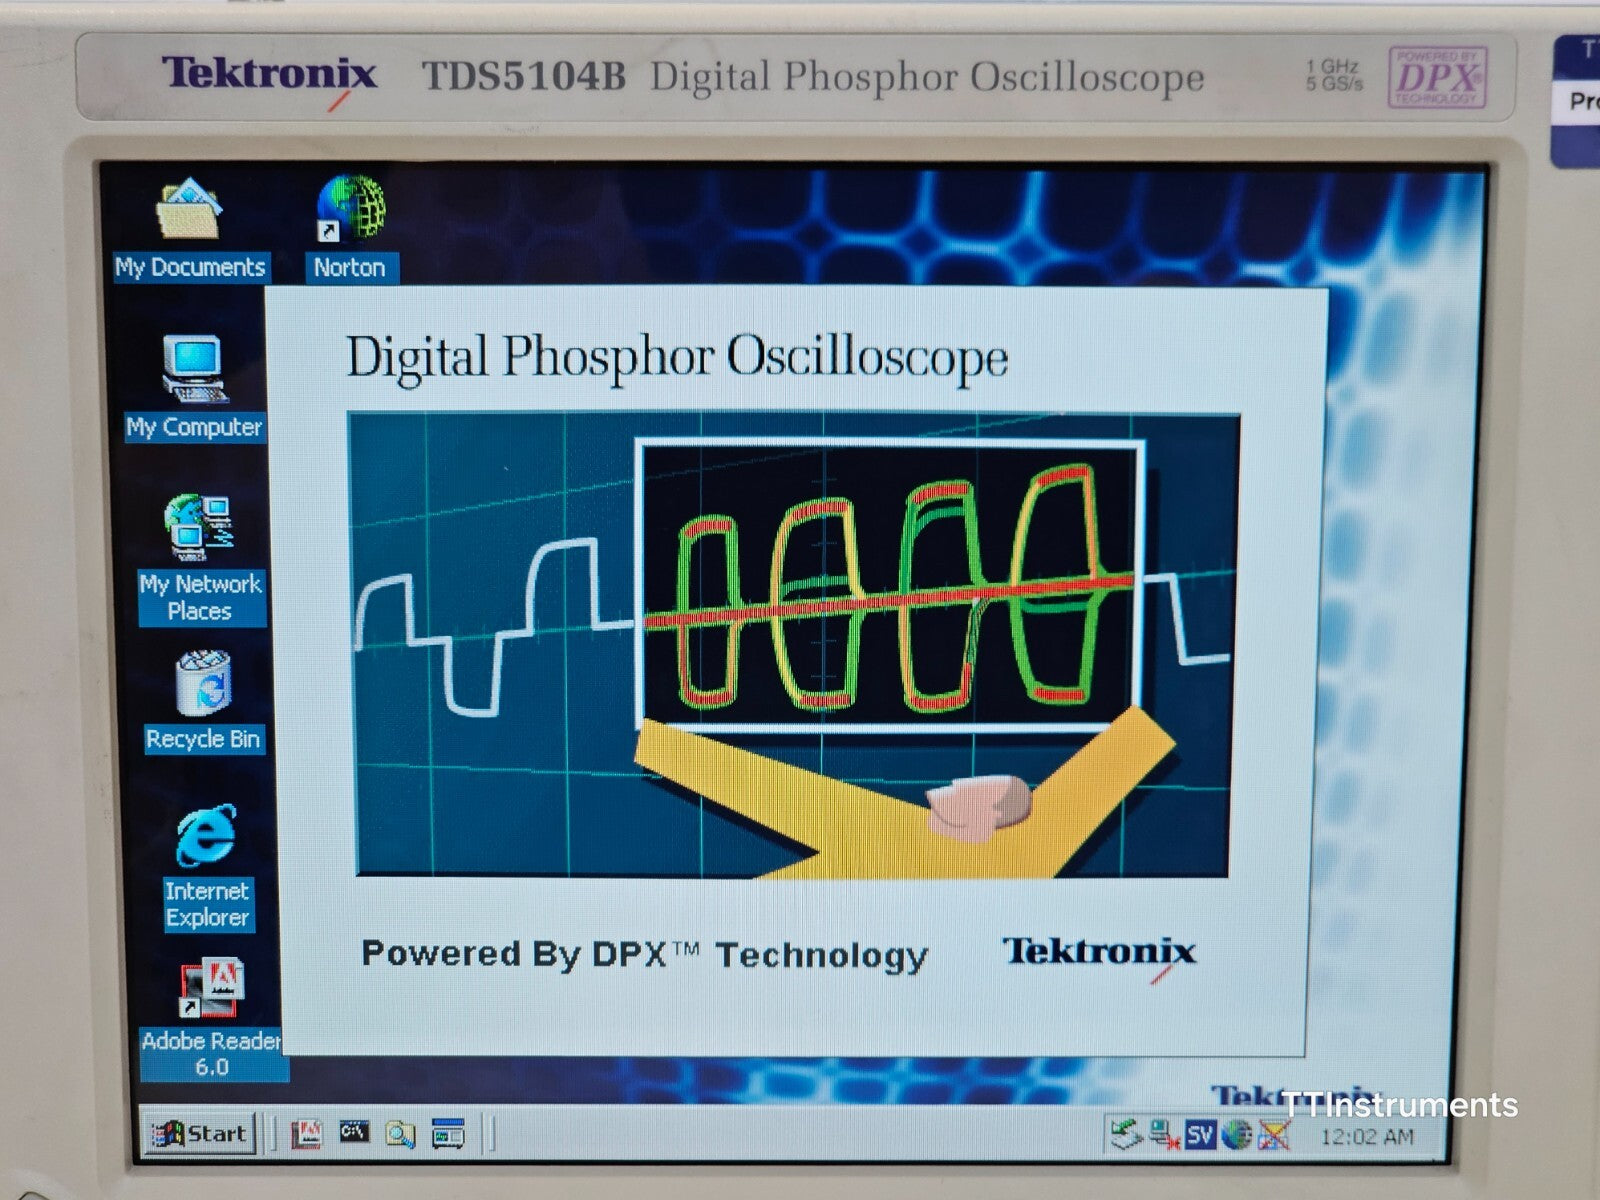Image resolution: width=1600 pixels, height=1200 pixels.
Task: Click the Safely Remove Hardware tray icon
Action: click(1124, 1132)
